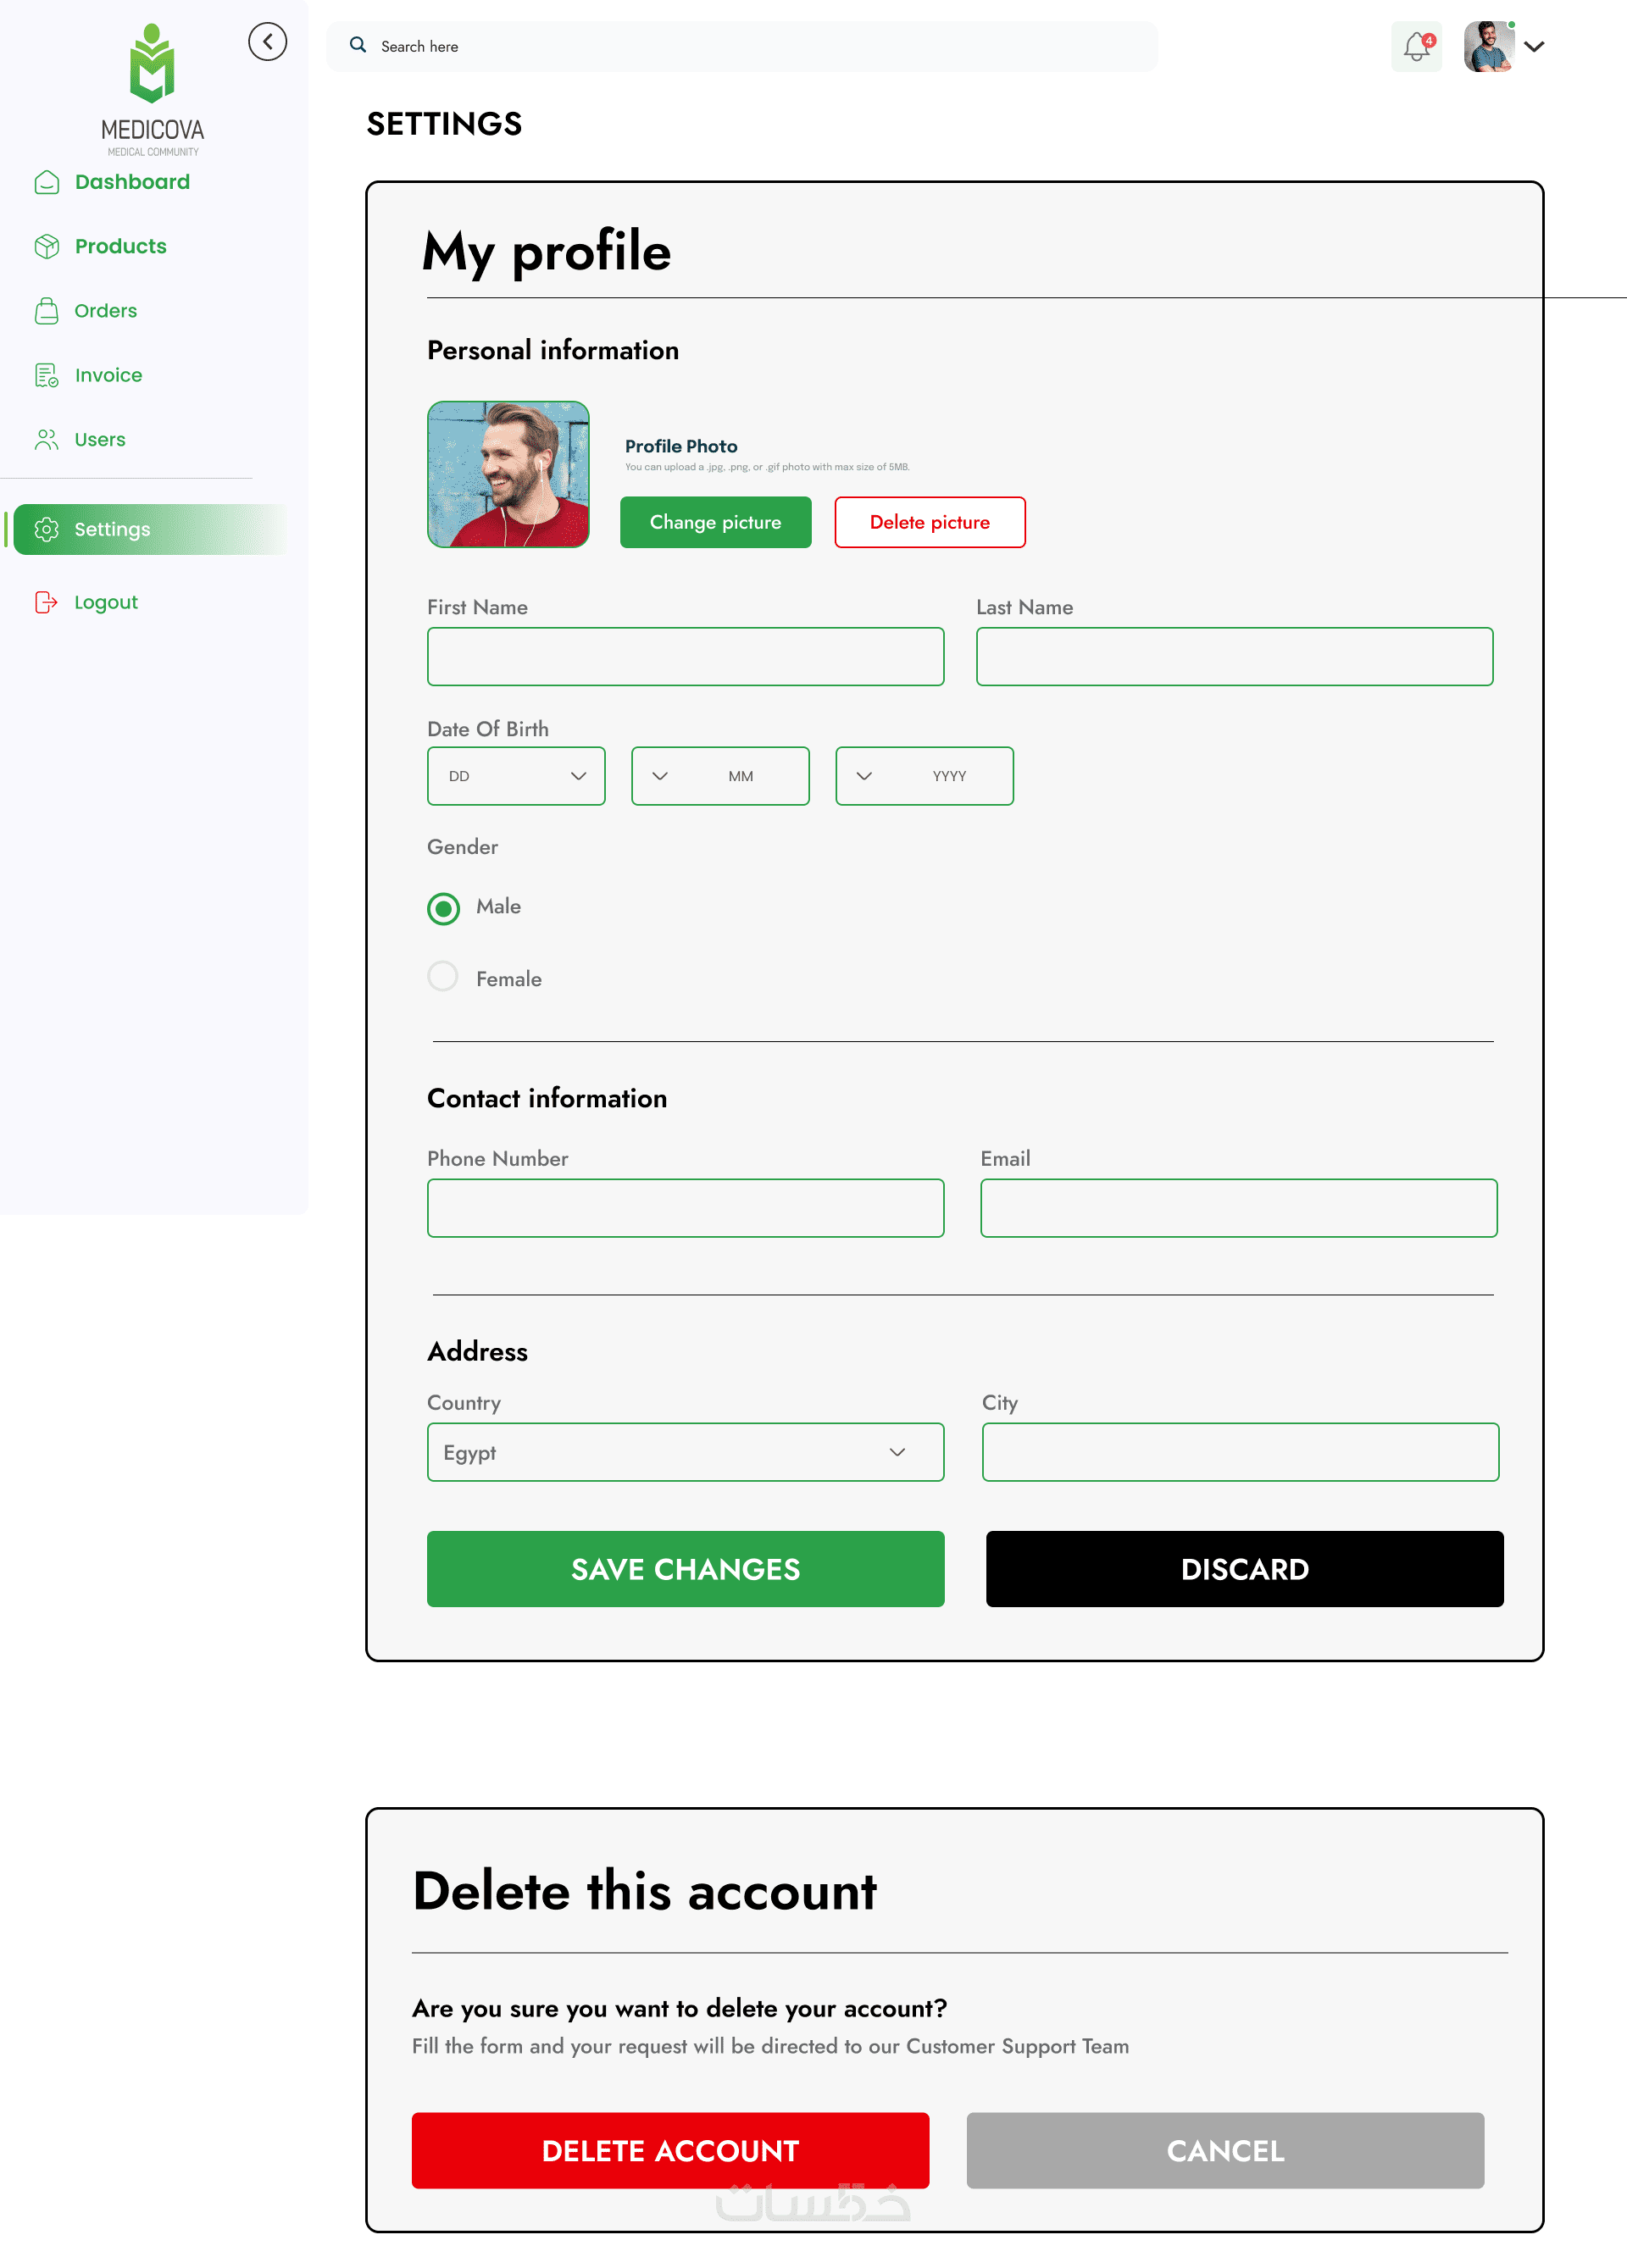
Task: Click the Orders bag icon
Action: (x=46, y=311)
